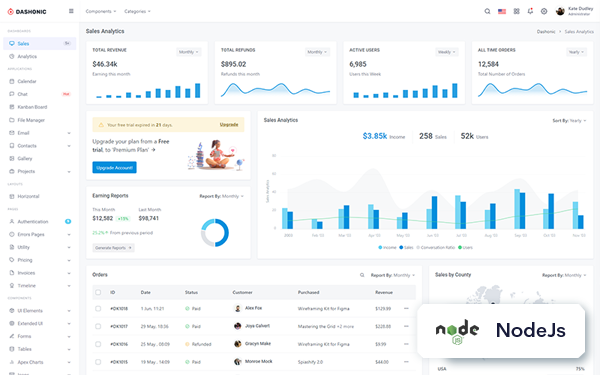This screenshot has width=600, height=375.
Task: Click Monroe Mock customer avatar
Action: tap(237, 361)
